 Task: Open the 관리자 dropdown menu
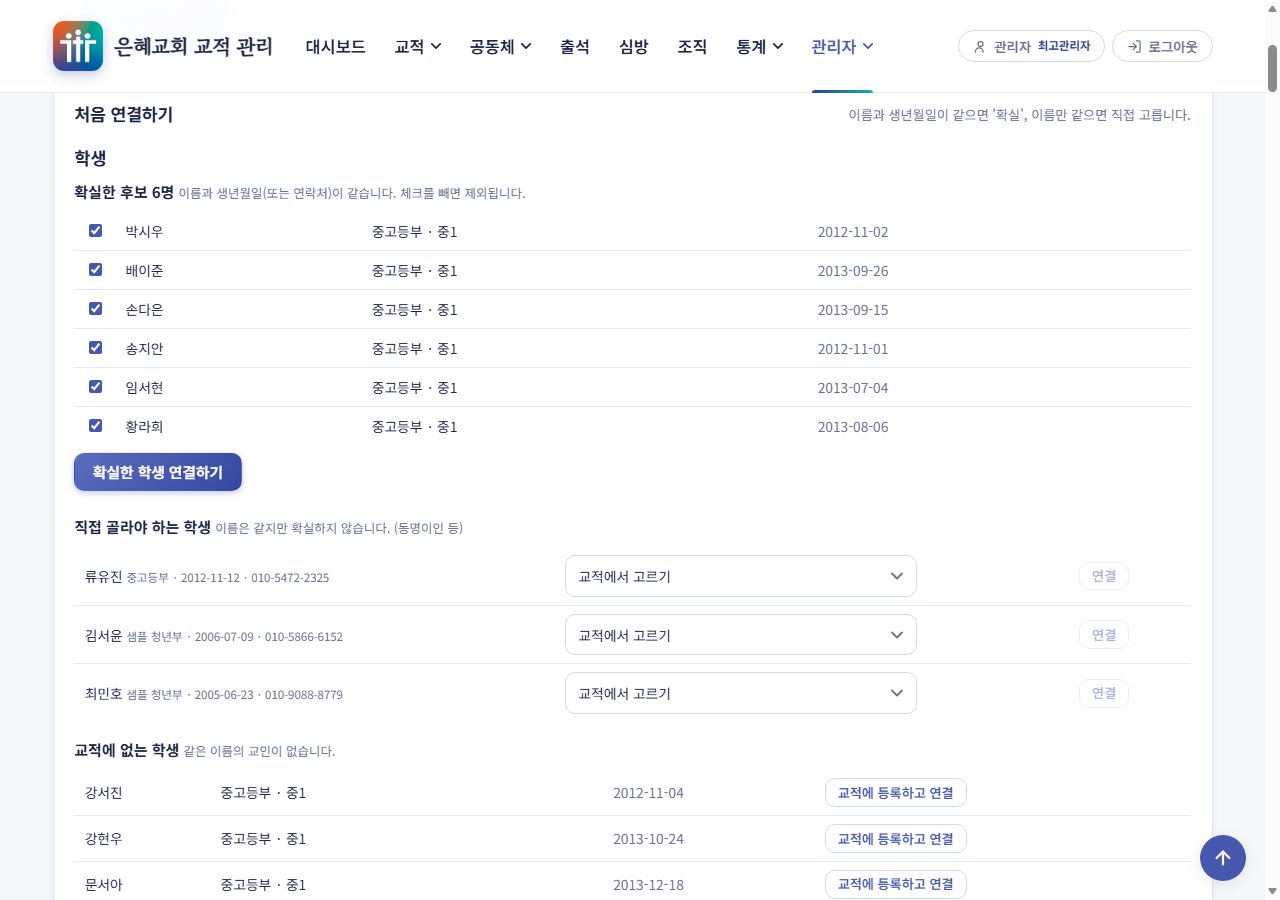click(x=842, y=46)
